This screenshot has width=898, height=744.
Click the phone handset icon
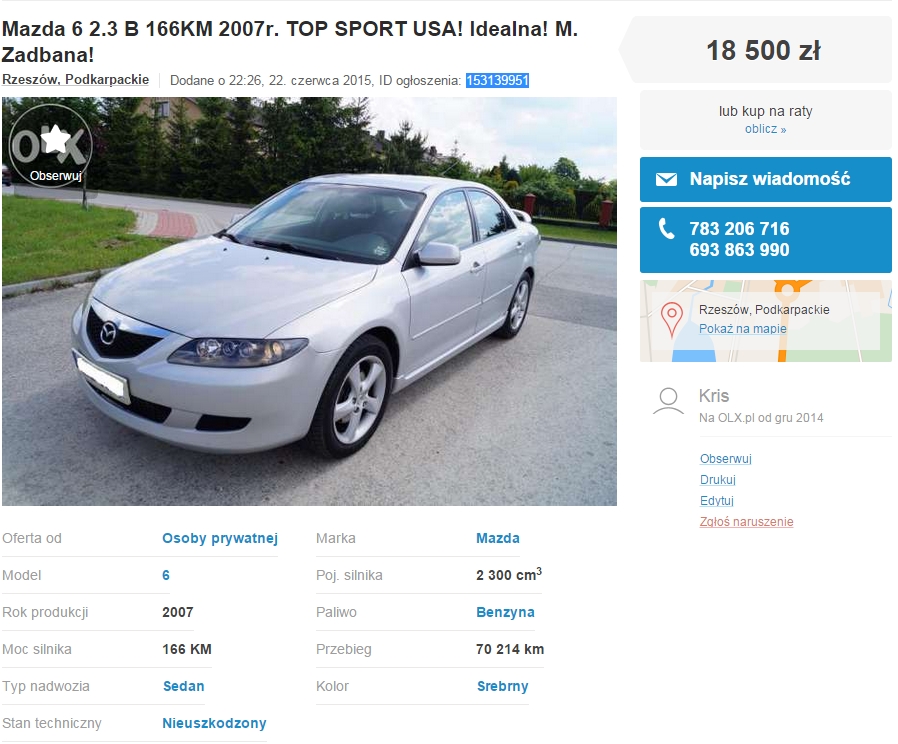point(666,229)
